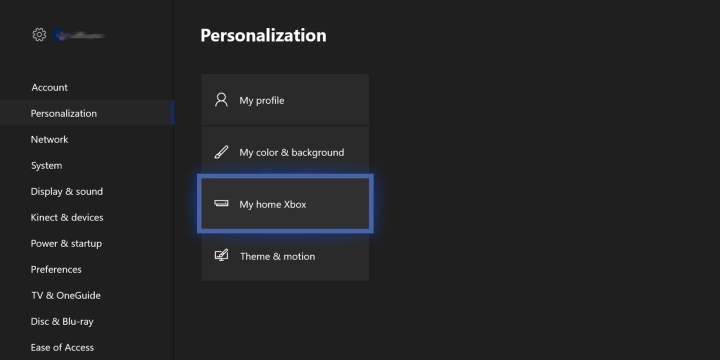Image resolution: width=720 pixels, height=360 pixels.
Task: Open the Preferences category
Action: [56, 270]
